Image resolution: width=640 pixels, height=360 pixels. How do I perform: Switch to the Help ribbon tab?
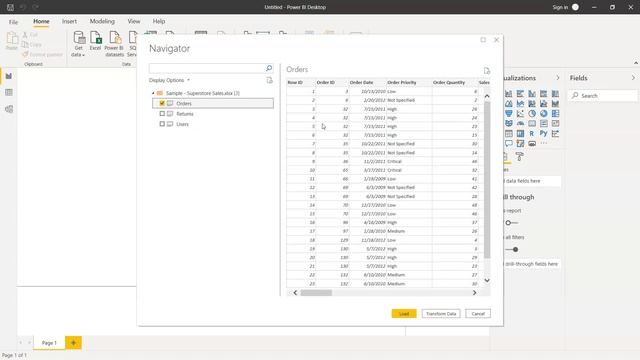[x=159, y=21]
